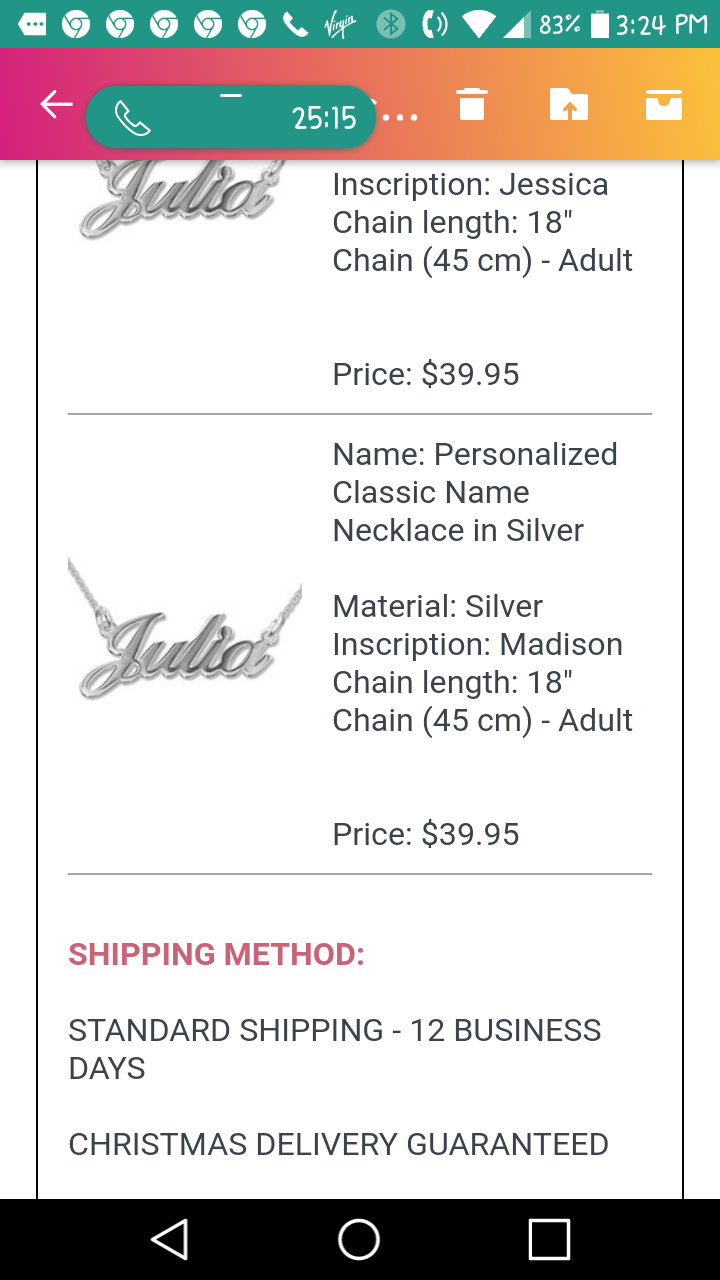Screen dimensions: 720x1280
Task: Tap the back arrow in the toolbar
Action: click(x=57, y=104)
